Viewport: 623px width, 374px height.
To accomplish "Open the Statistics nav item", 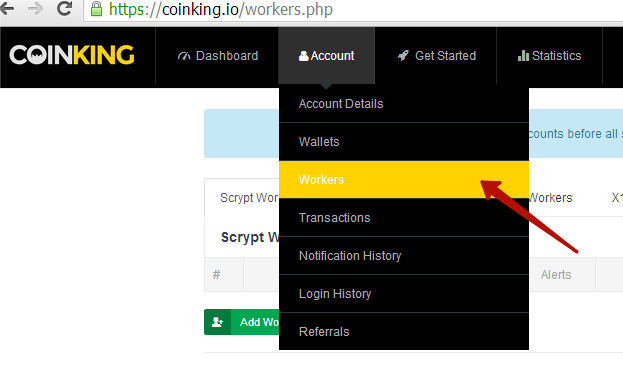I will click(549, 56).
